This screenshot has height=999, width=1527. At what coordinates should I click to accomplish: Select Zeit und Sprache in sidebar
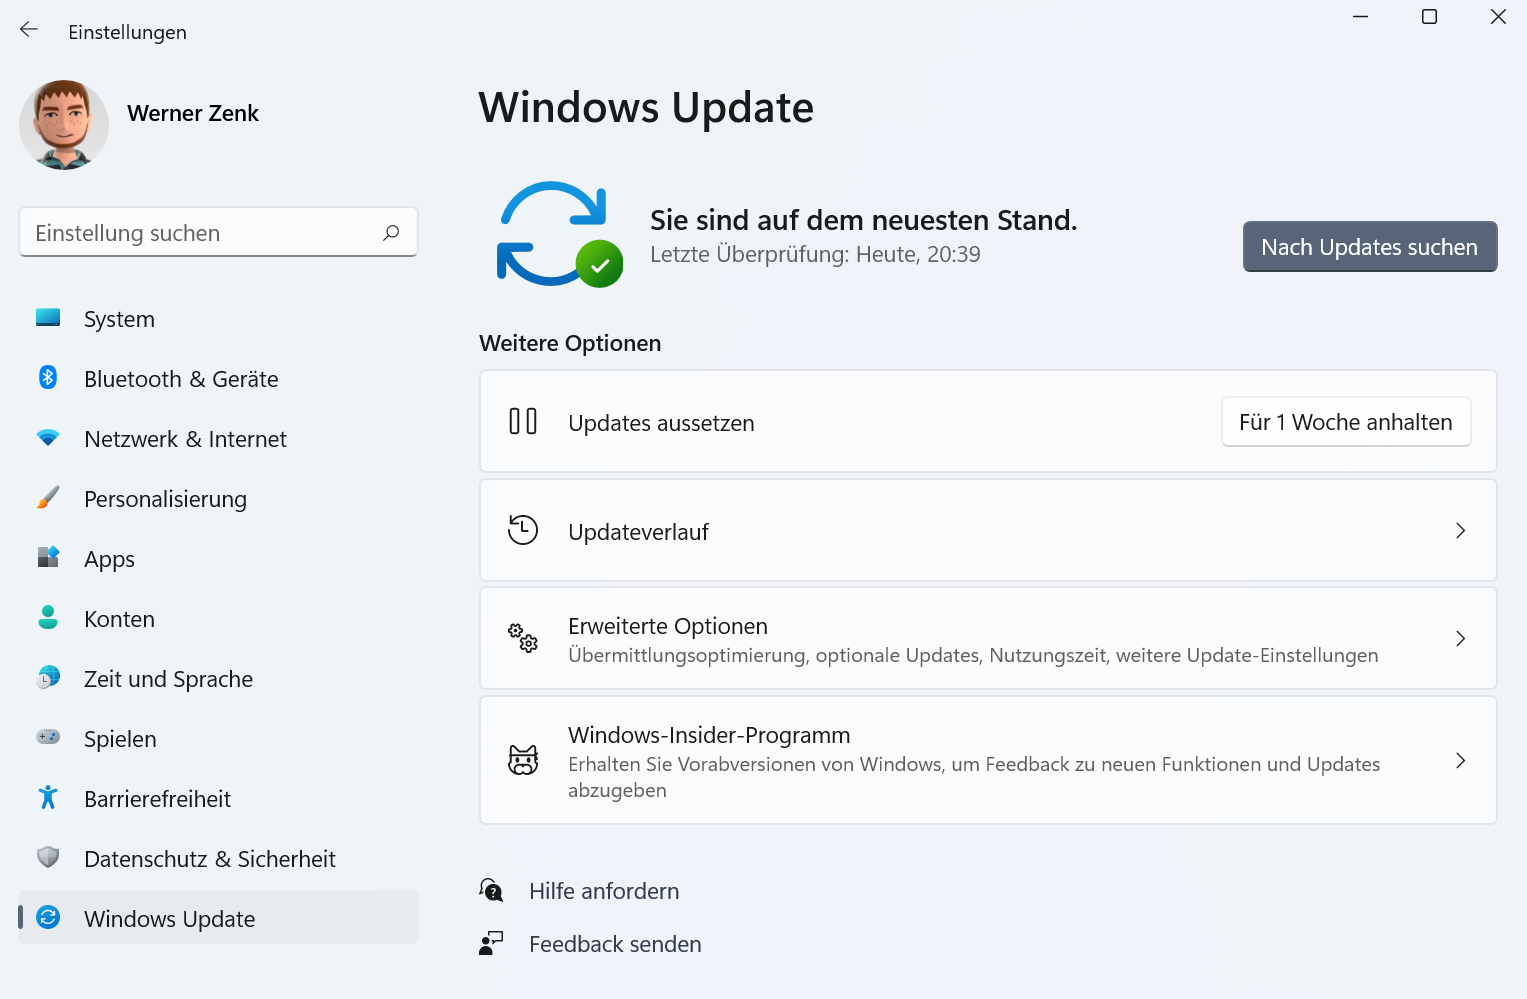point(168,679)
